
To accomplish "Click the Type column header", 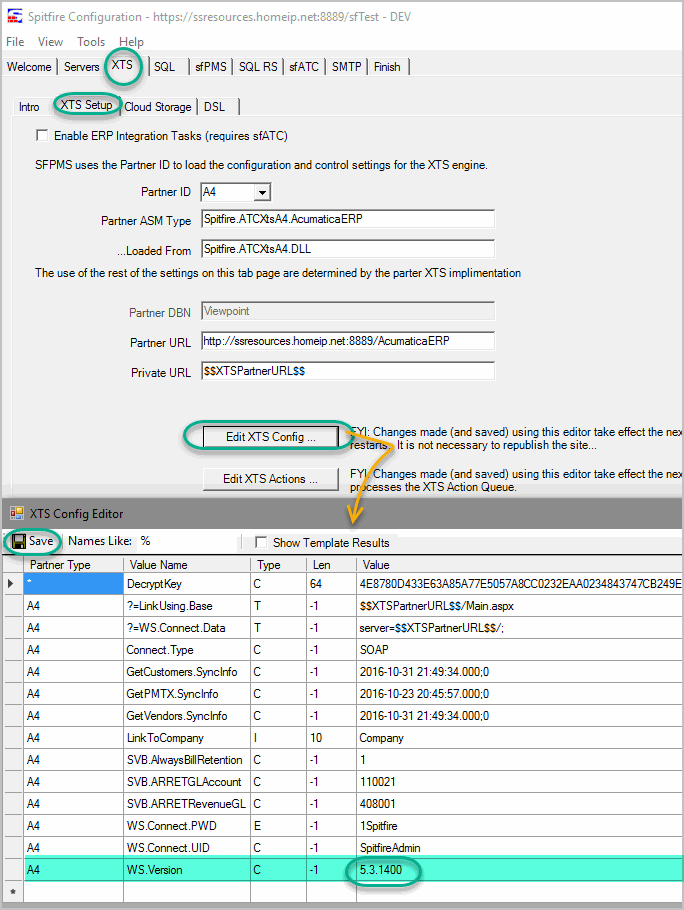I will tap(278, 565).
